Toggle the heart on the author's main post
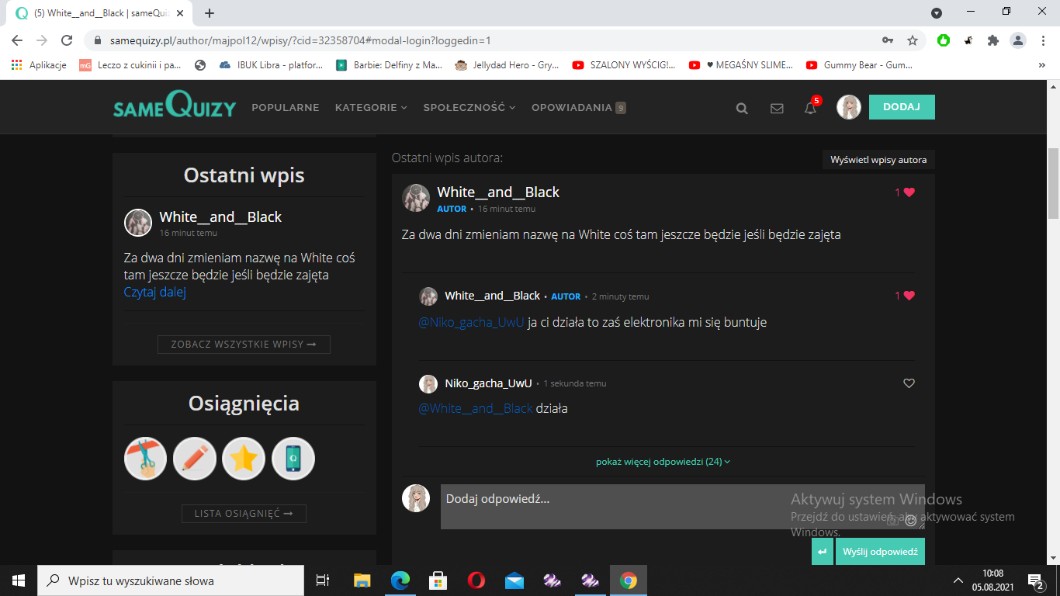Viewport: 1060px width, 596px height. pos(909,192)
